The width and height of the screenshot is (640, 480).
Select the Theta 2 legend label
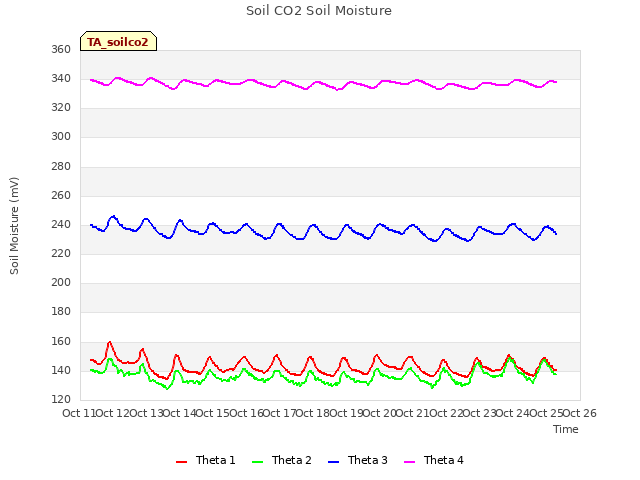click(291, 460)
